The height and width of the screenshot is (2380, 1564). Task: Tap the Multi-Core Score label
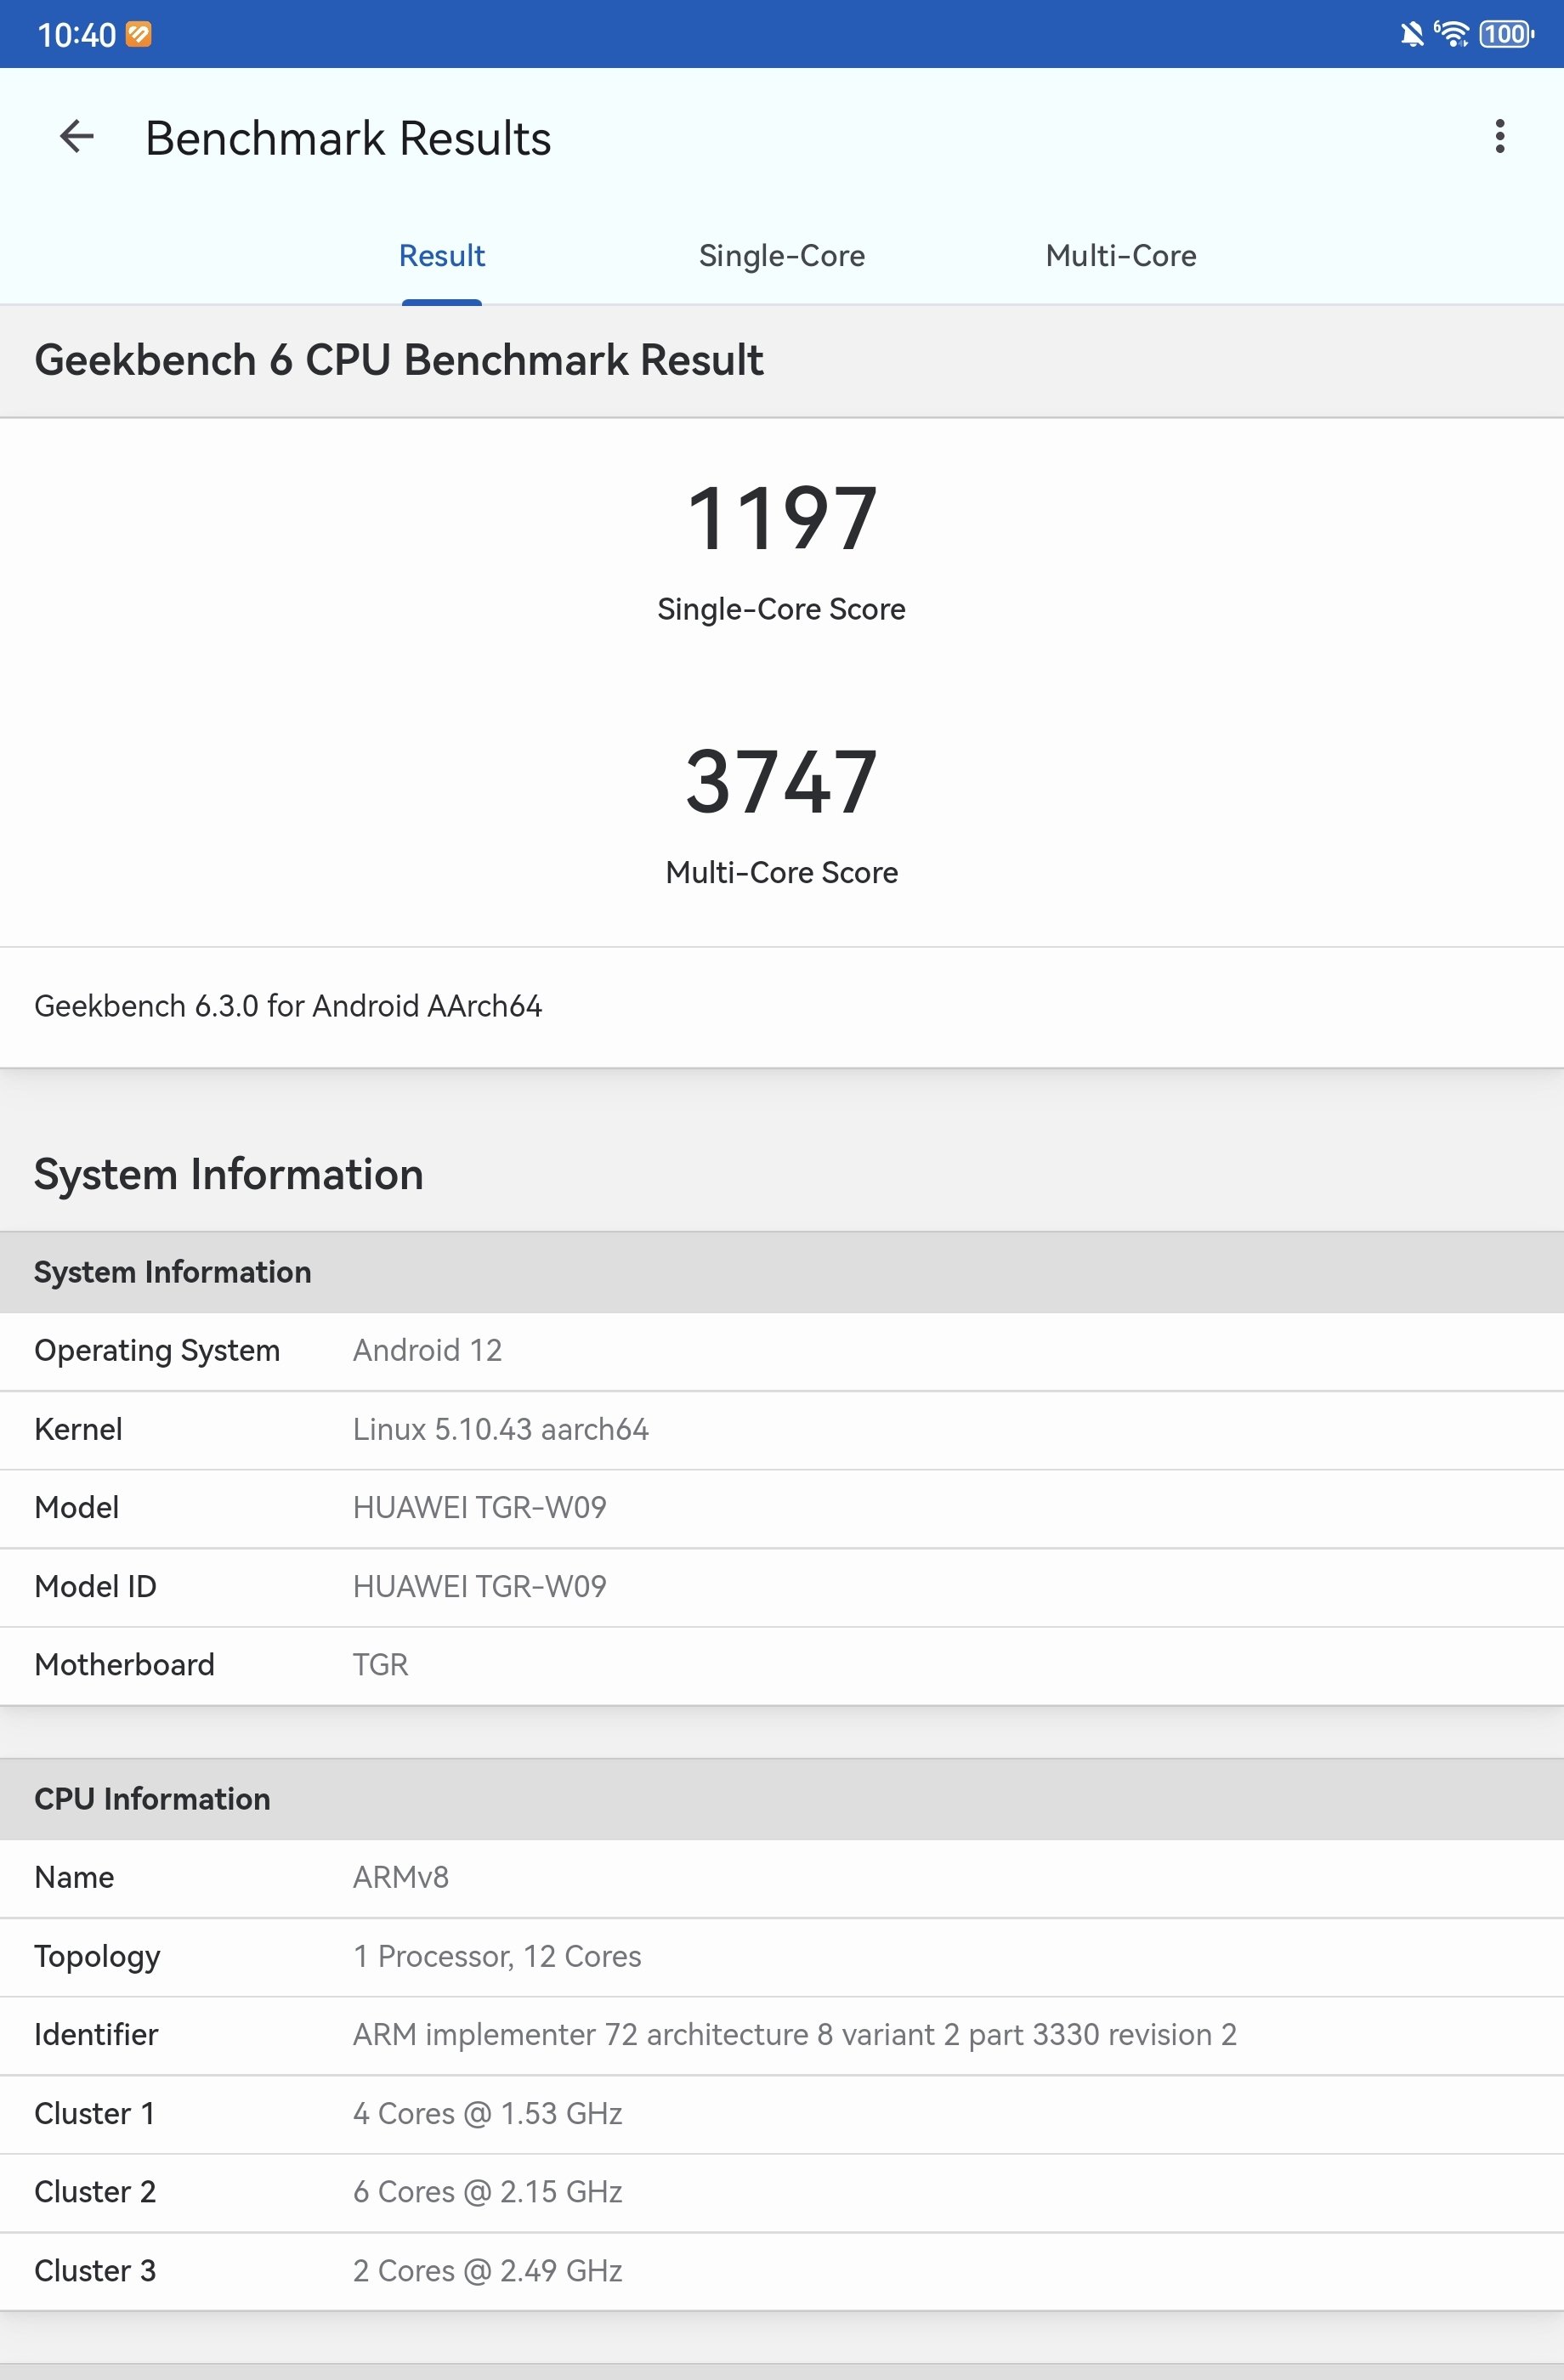782,872
